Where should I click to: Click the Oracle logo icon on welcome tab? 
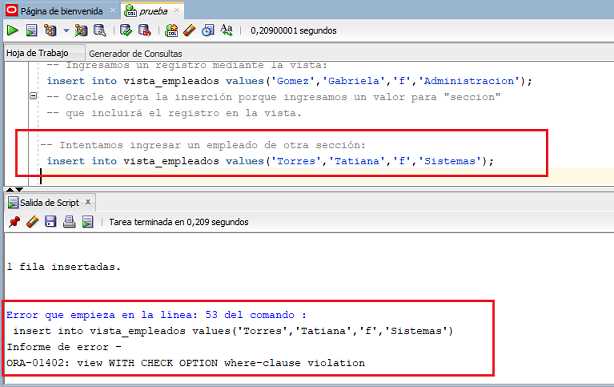(12, 11)
